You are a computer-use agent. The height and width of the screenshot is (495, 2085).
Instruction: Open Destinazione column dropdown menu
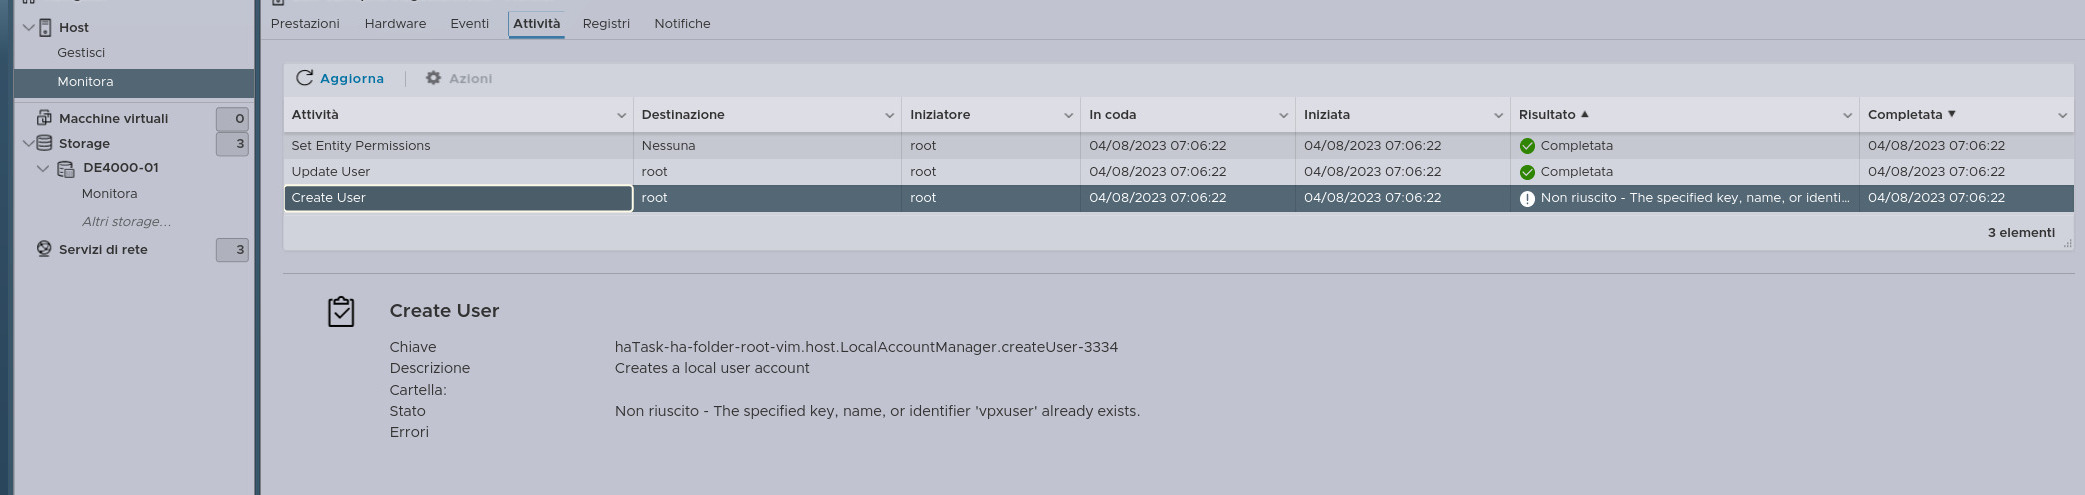[889, 116]
